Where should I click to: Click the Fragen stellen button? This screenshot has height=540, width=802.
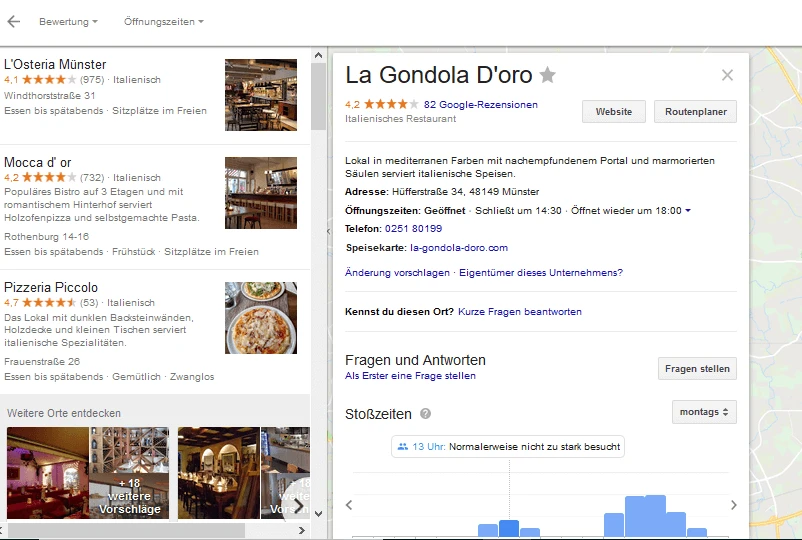[x=697, y=369]
